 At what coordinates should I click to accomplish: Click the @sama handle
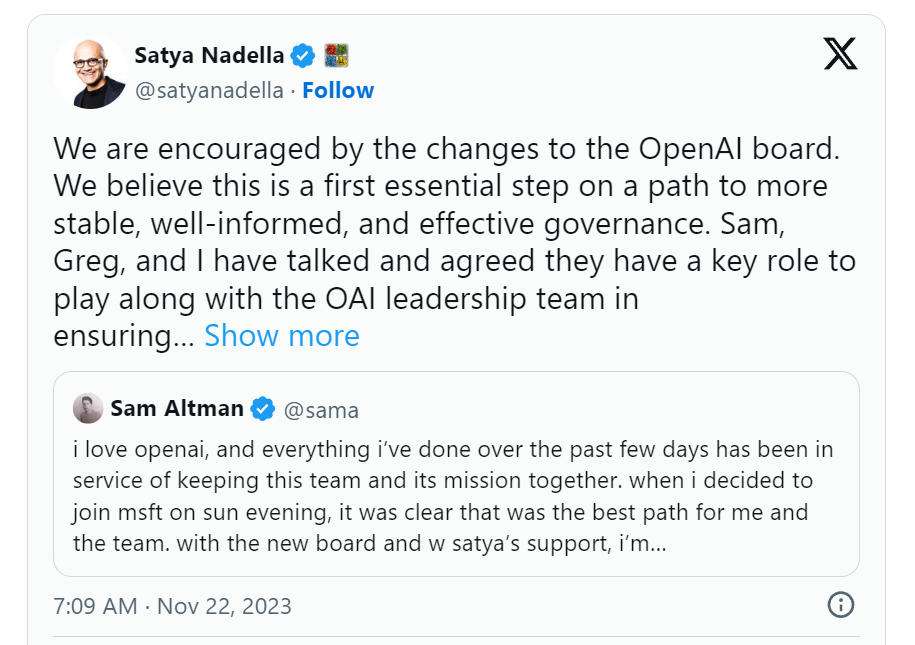[322, 410]
